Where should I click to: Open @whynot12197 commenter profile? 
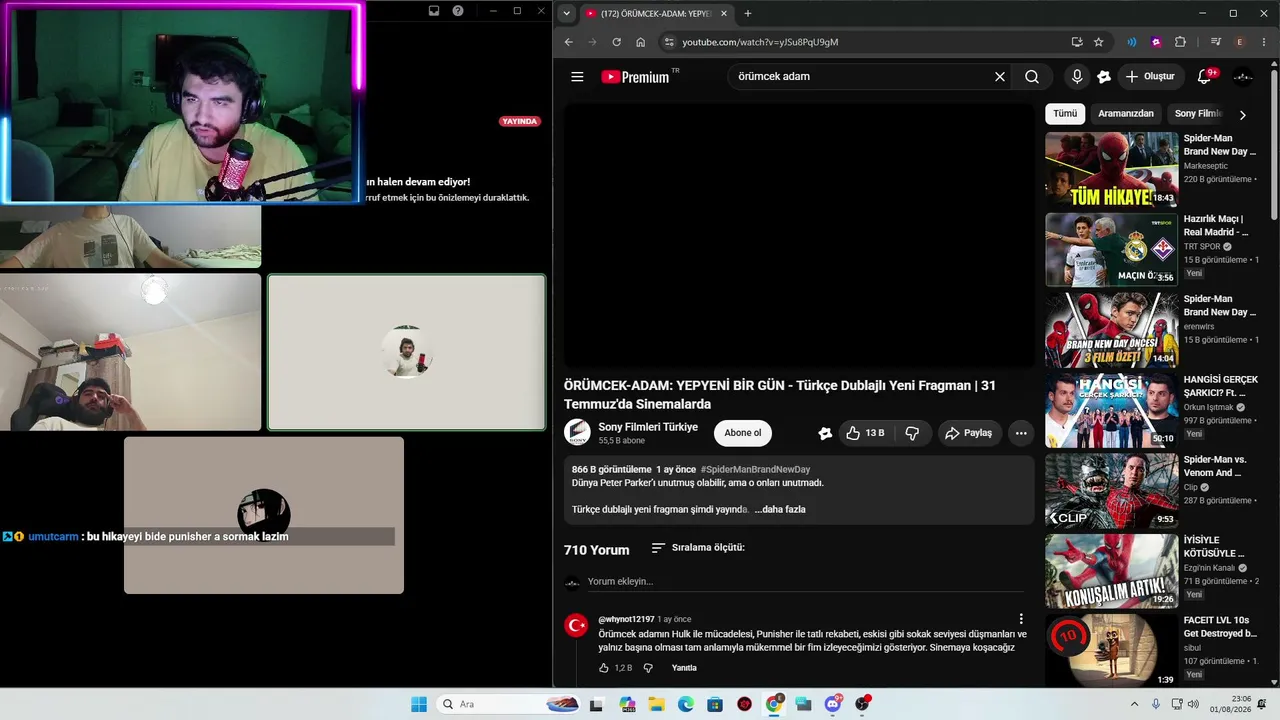626,619
